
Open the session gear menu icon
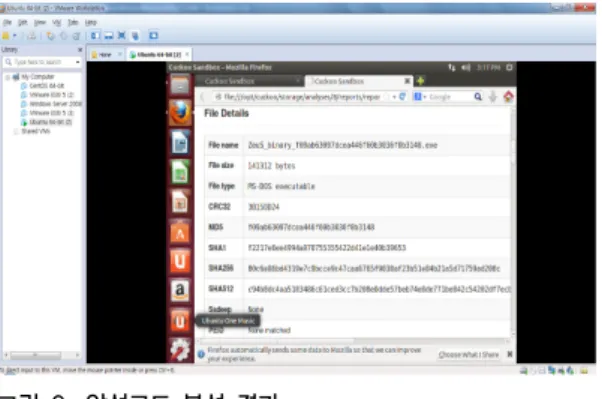(x=509, y=68)
